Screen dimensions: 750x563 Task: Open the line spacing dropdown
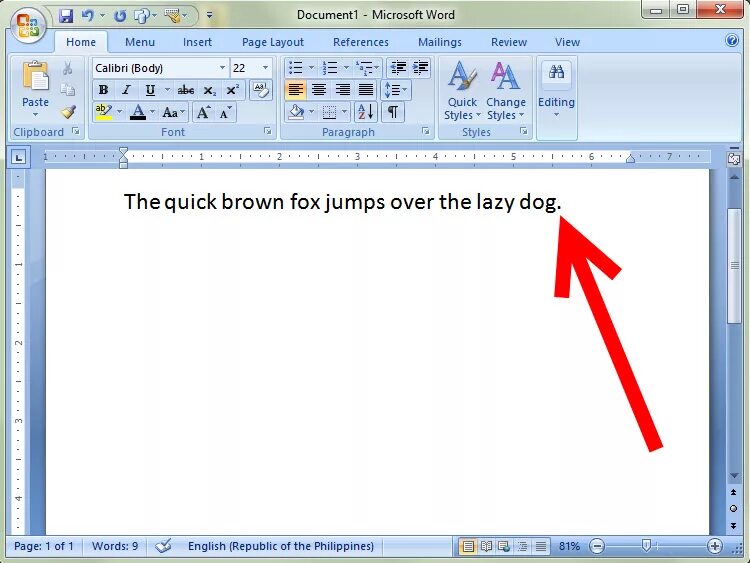pyautogui.click(x=396, y=90)
